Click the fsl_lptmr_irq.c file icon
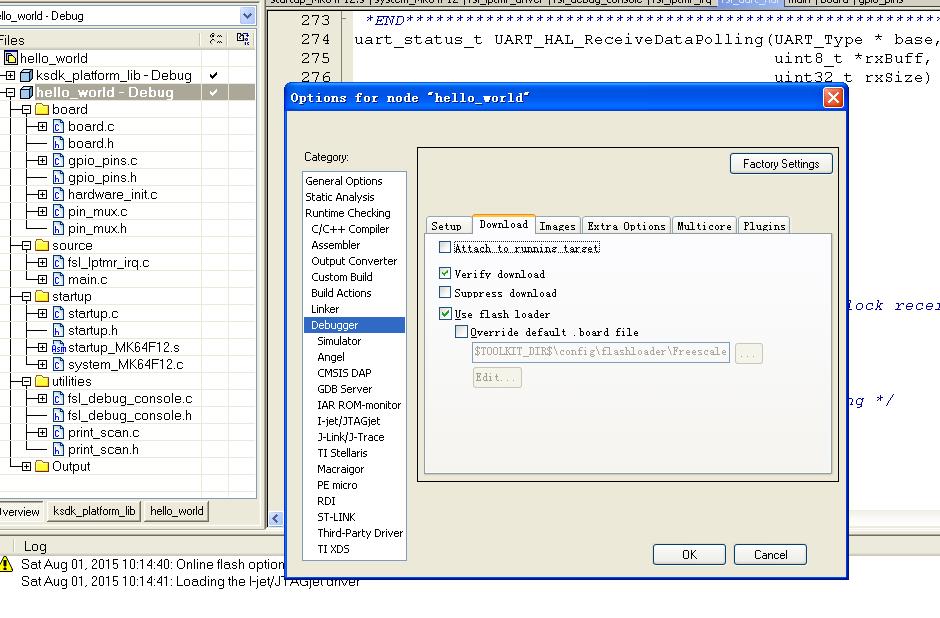Viewport: 940px width, 618px height. point(58,263)
